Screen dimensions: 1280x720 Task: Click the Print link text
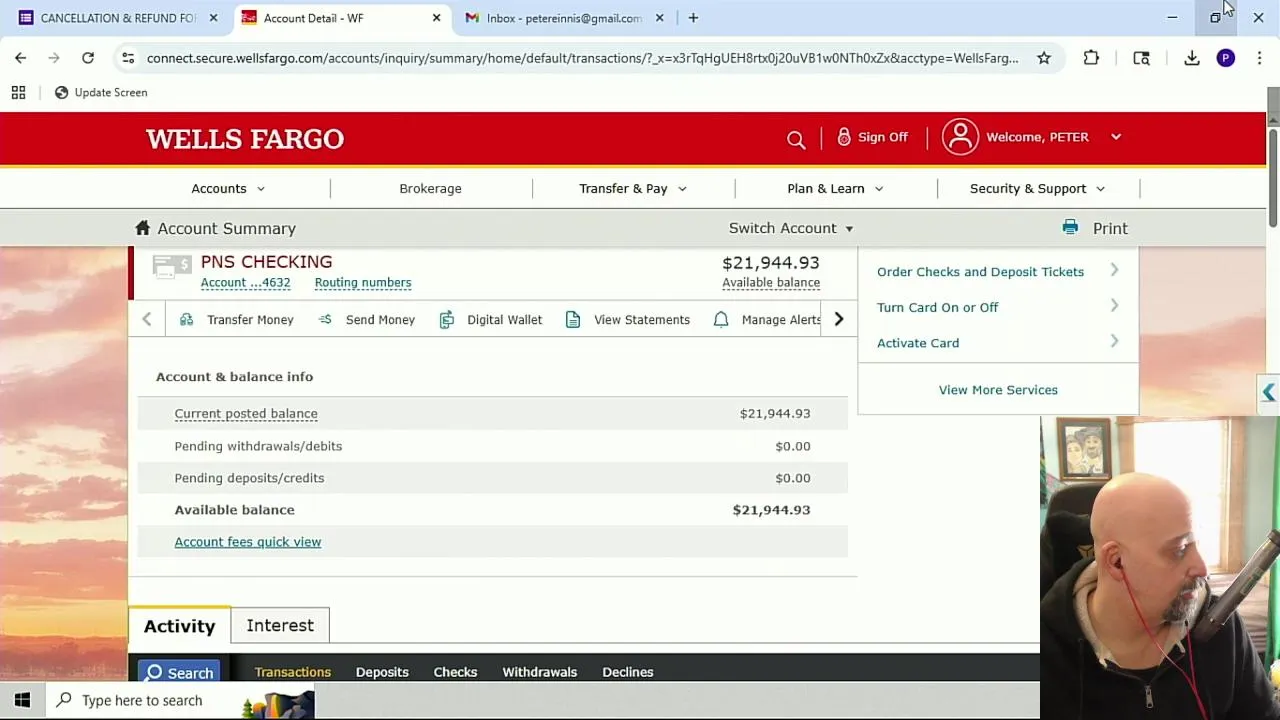(1110, 228)
